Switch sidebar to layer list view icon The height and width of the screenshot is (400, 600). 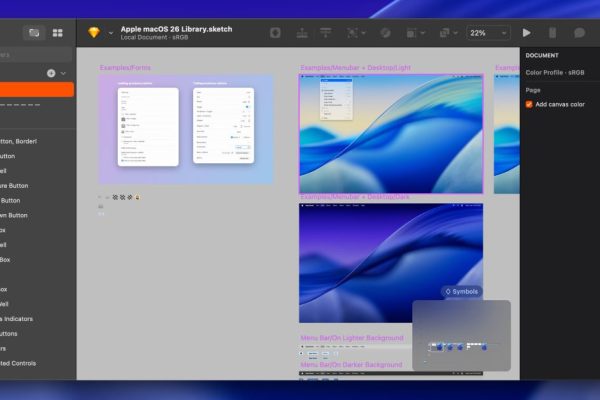point(34,33)
